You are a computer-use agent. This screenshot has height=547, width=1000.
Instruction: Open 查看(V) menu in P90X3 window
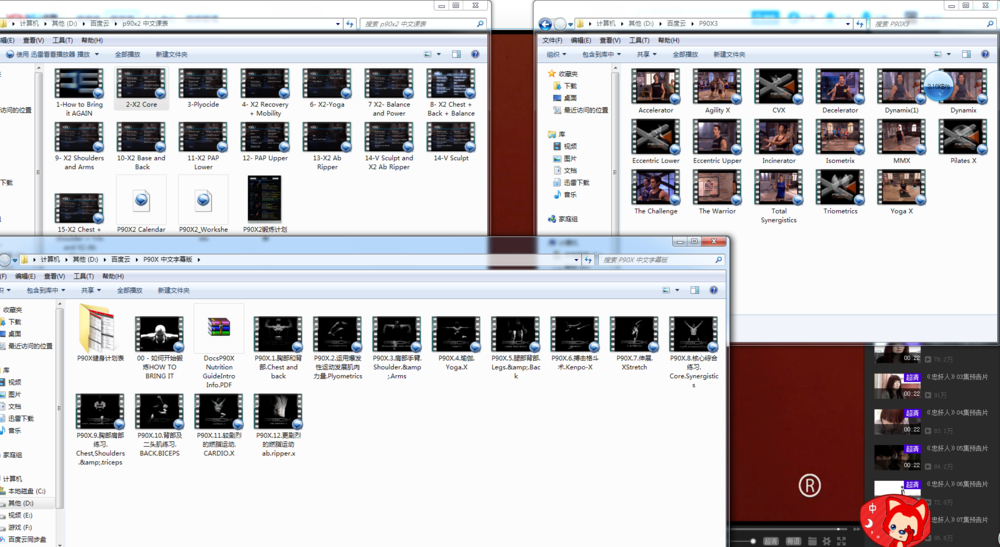click(x=610, y=40)
